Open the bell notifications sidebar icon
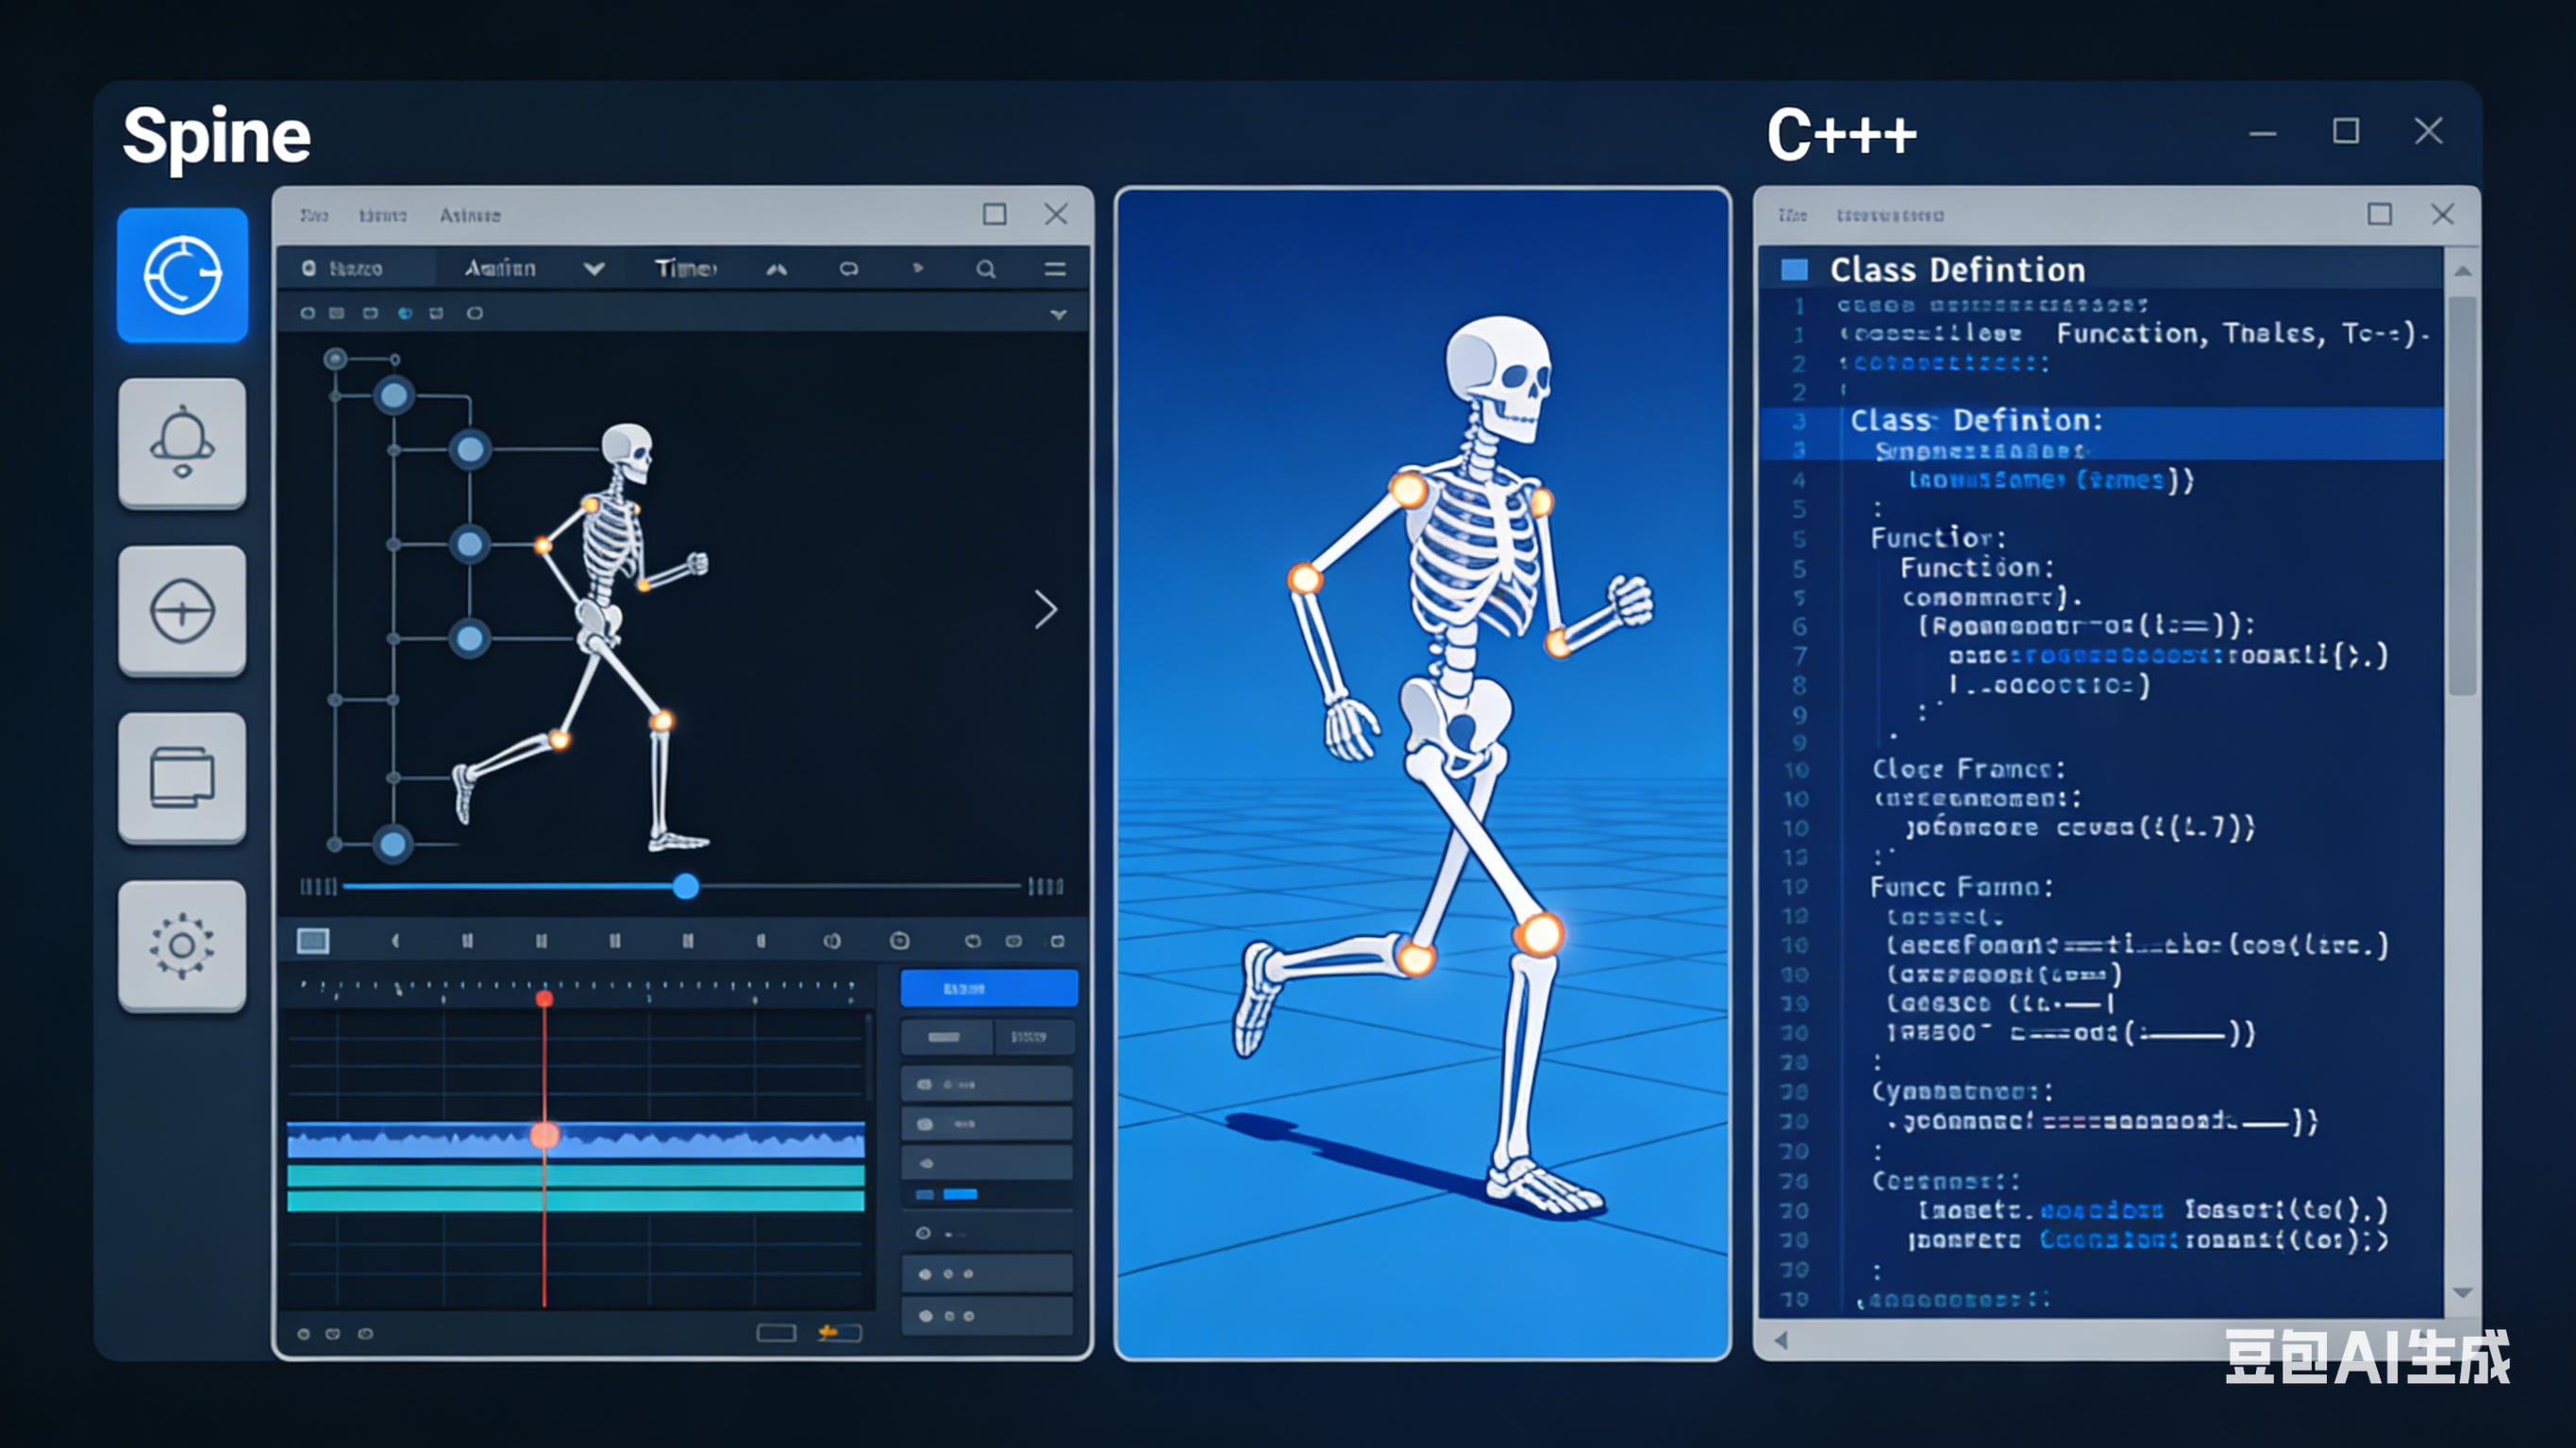The image size is (2576, 1448). 182,443
